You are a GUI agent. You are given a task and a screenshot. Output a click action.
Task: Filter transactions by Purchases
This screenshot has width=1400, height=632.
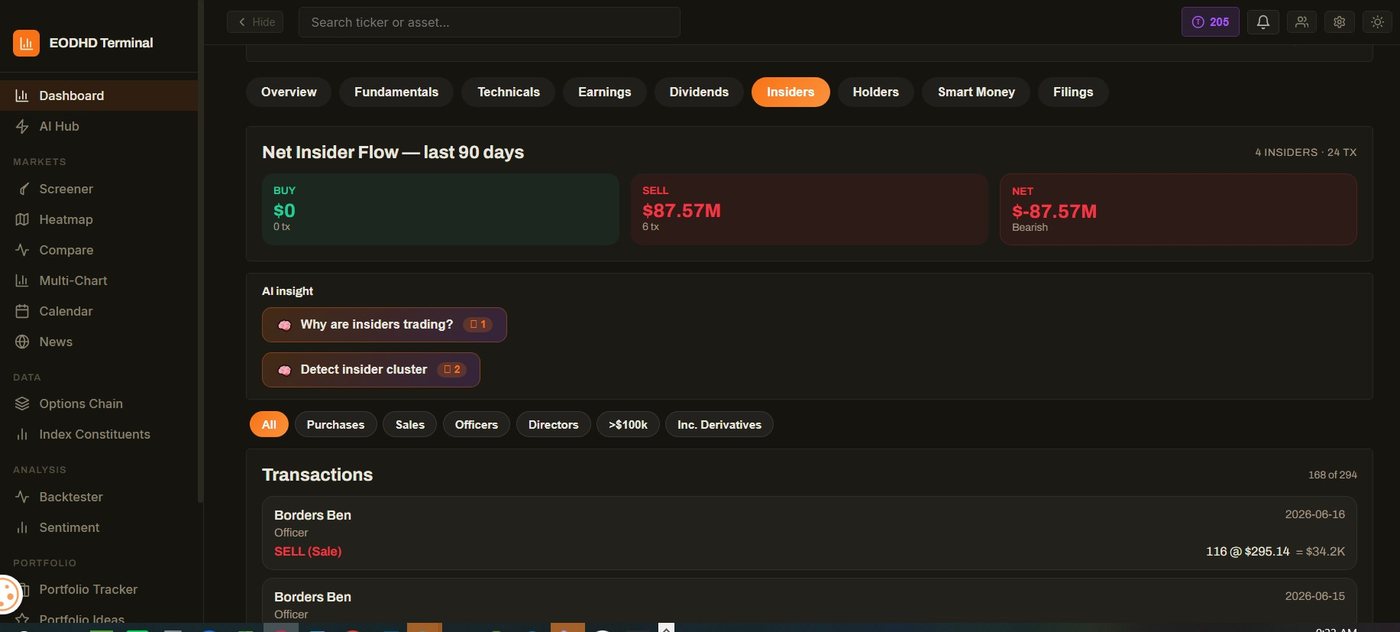tap(335, 425)
